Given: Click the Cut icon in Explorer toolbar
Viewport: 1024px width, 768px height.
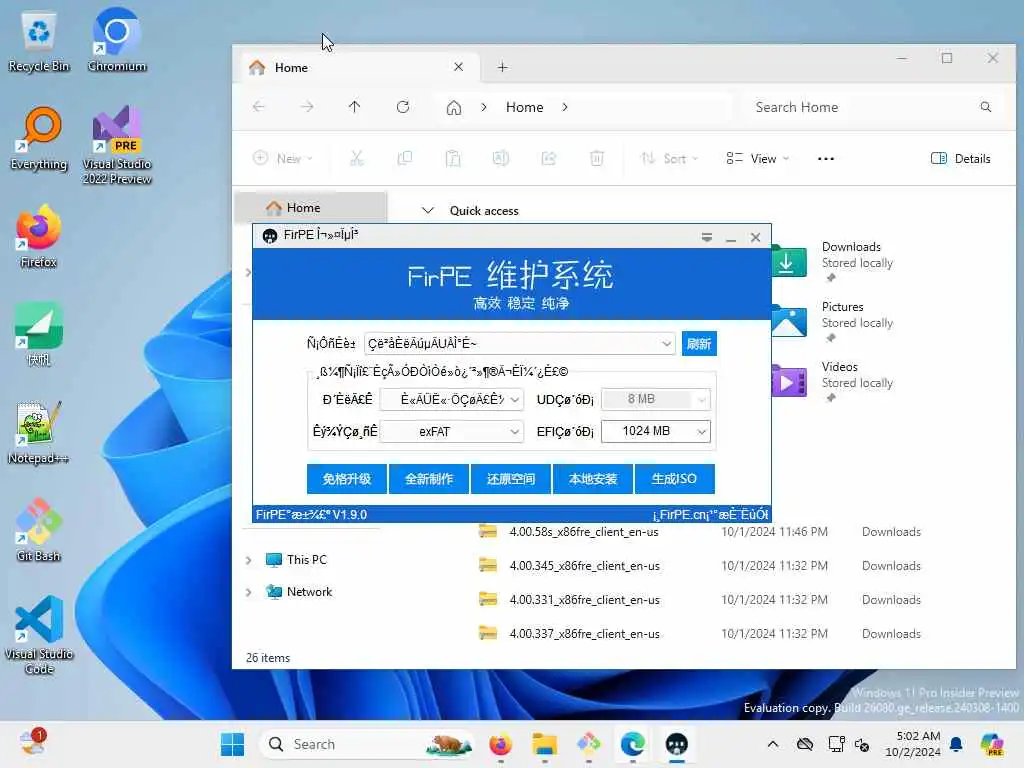Looking at the screenshot, I should [x=357, y=158].
